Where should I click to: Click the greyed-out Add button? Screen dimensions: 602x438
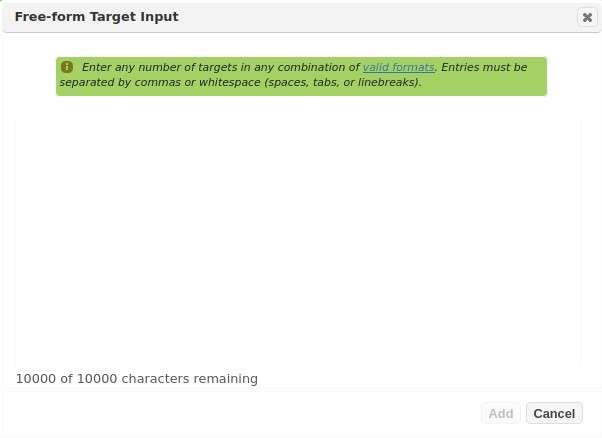[x=501, y=413]
